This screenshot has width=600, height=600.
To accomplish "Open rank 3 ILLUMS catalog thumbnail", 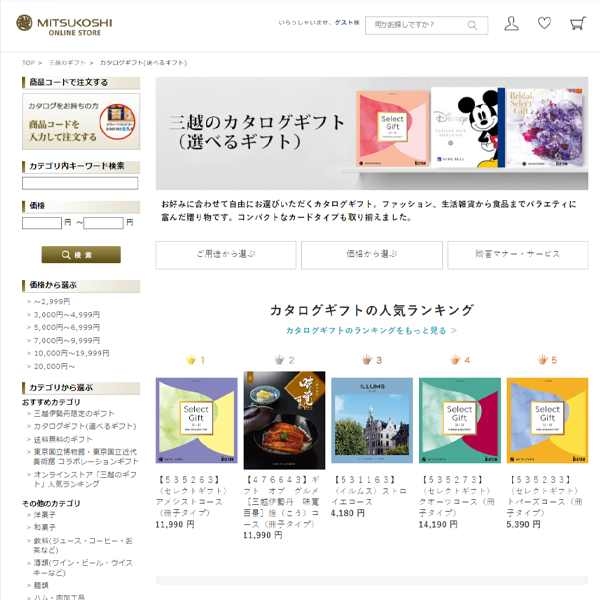I will coord(372,420).
